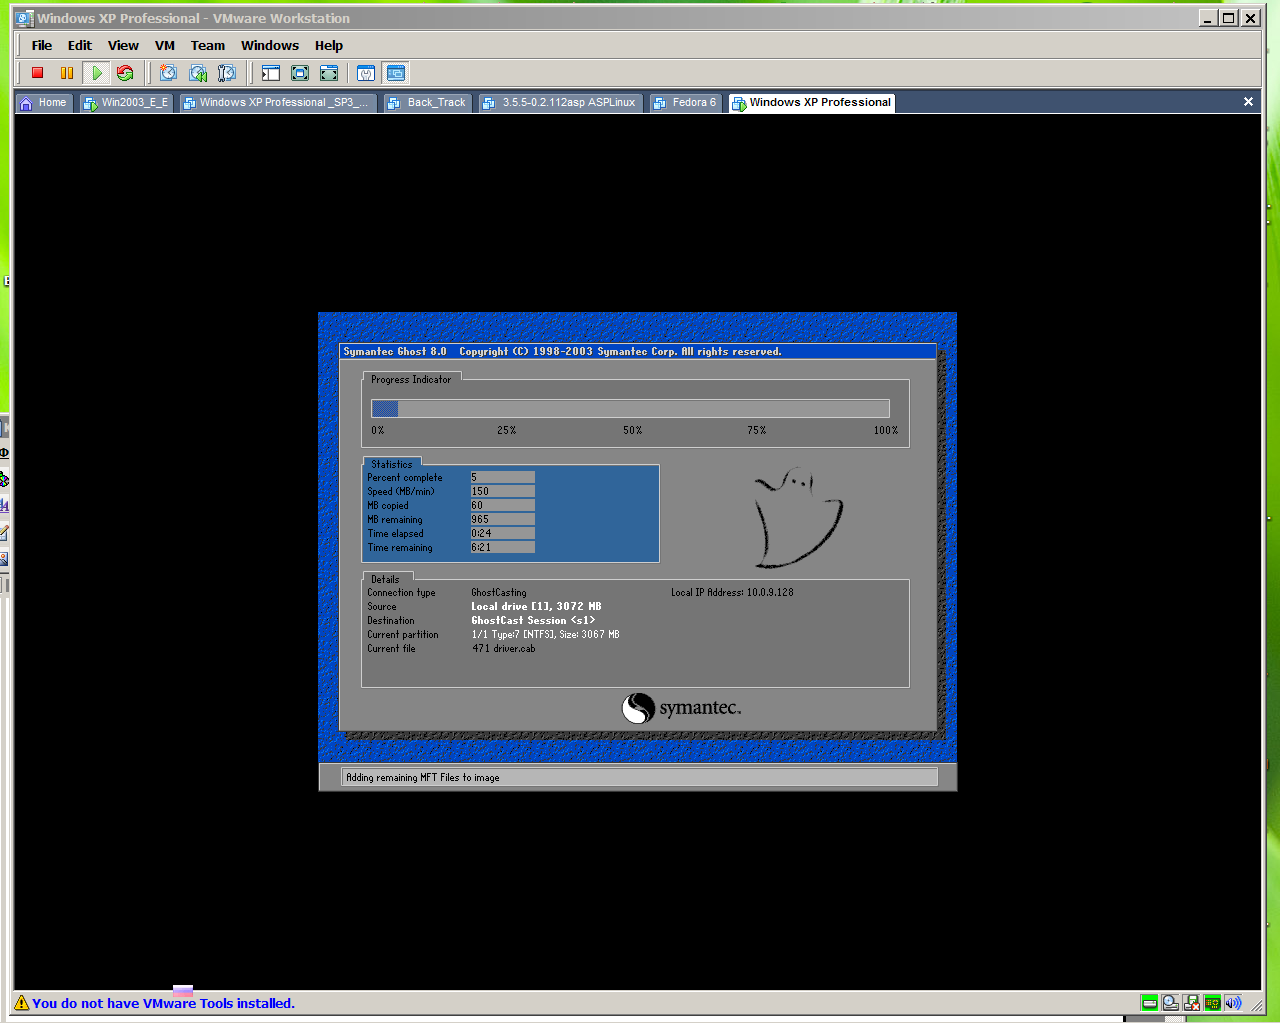This screenshot has height=1024, width=1280.
Task: Switch to the Win2003_E_E tab
Action: coord(126,103)
